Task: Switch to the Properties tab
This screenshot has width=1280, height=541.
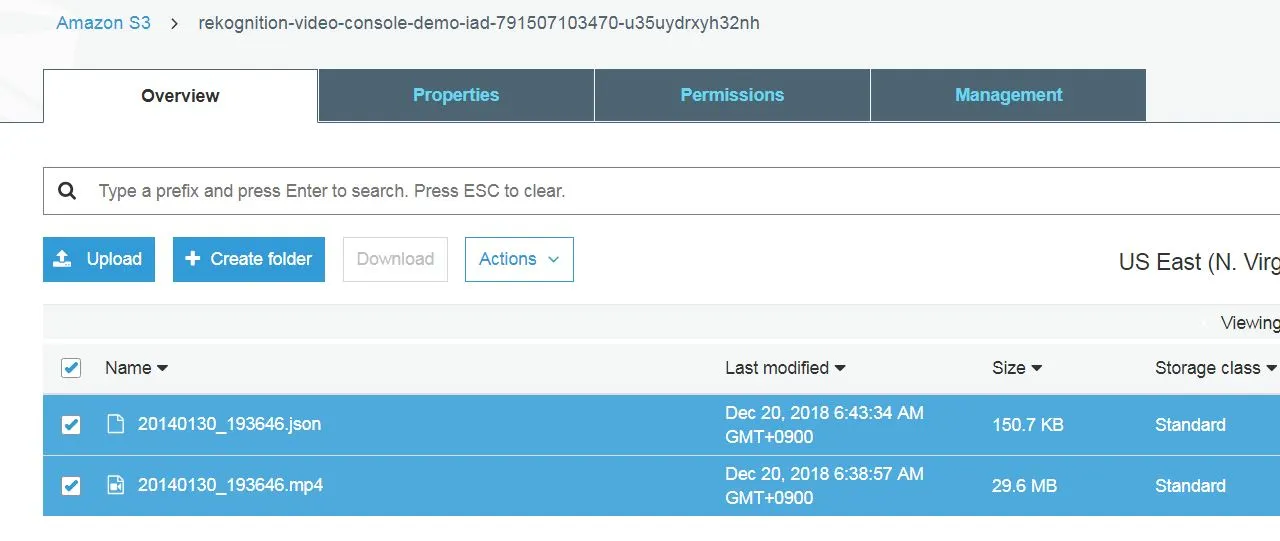Action: tap(456, 95)
